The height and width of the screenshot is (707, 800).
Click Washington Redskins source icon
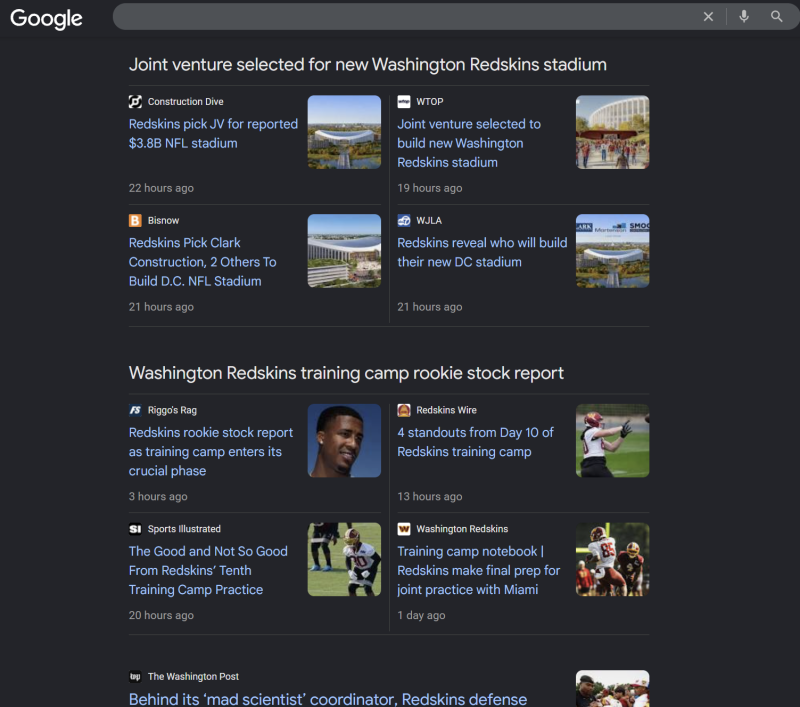404,529
